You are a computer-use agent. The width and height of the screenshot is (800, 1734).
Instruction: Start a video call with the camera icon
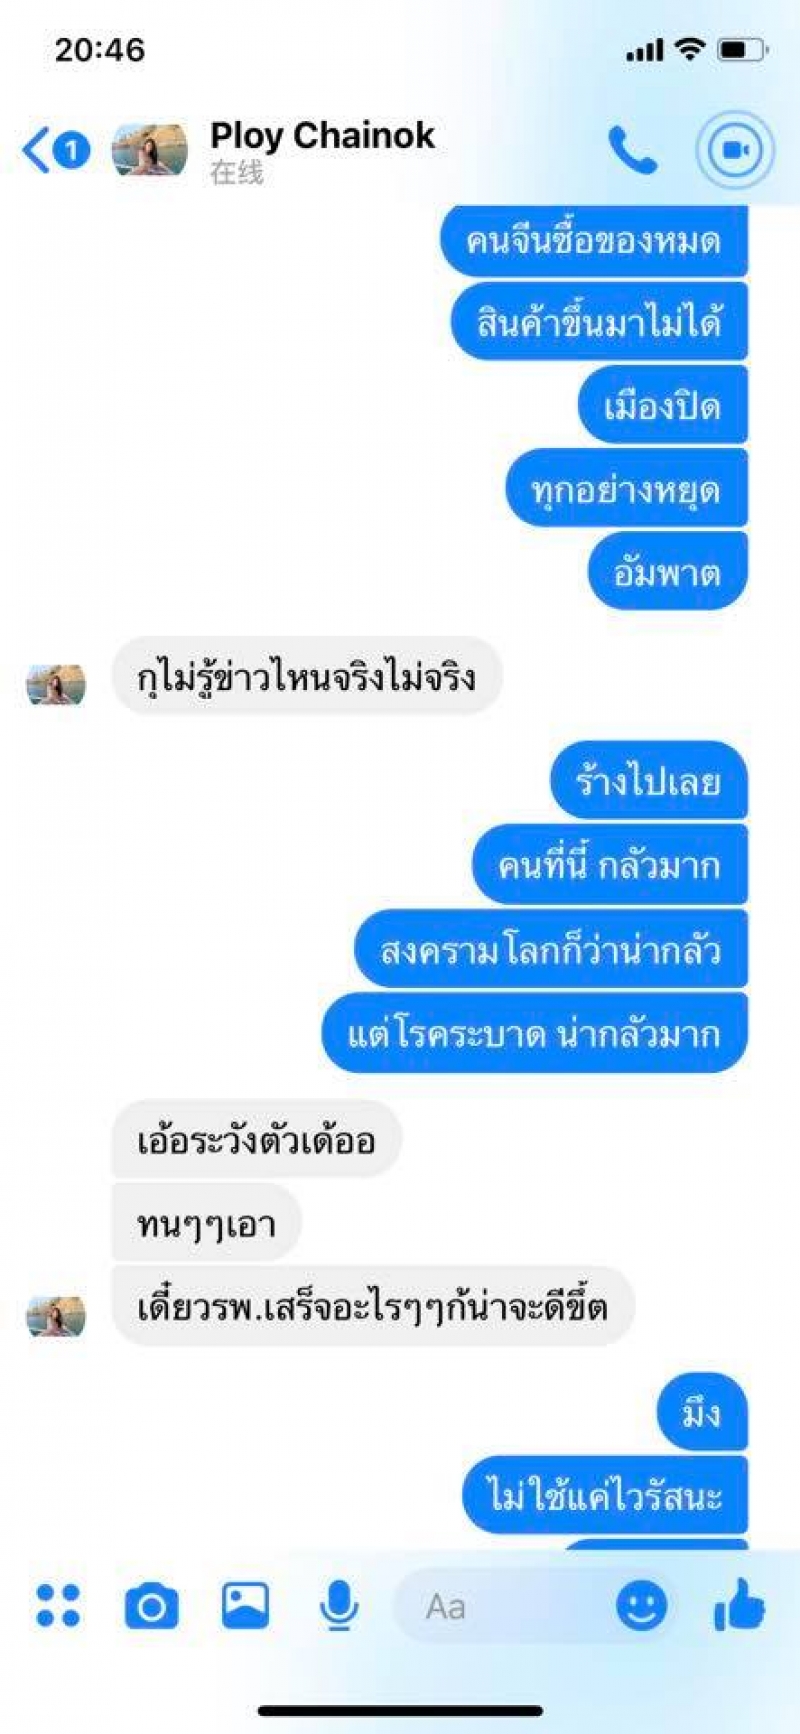(735, 150)
